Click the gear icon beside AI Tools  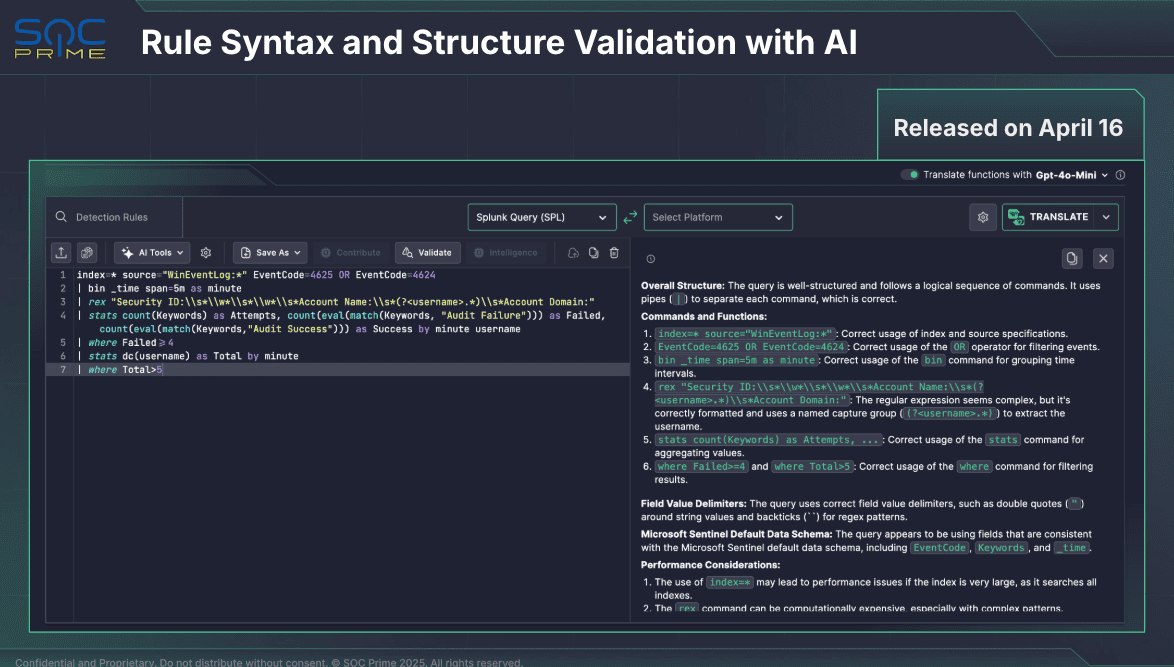tap(206, 253)
